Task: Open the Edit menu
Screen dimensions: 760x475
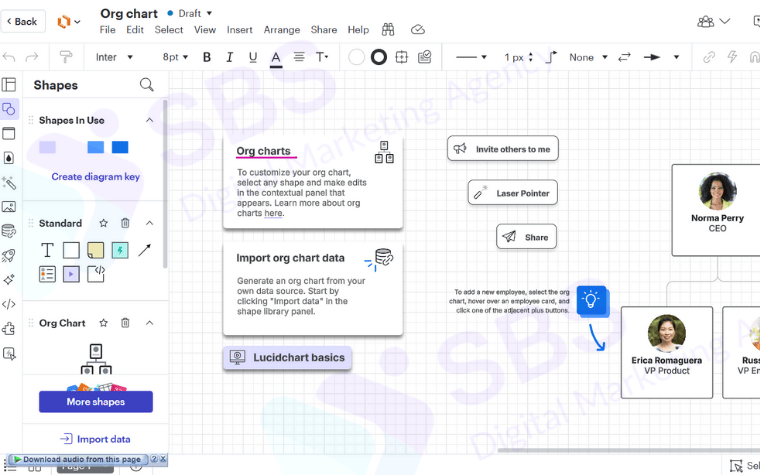Action: (x=135, y=30)
